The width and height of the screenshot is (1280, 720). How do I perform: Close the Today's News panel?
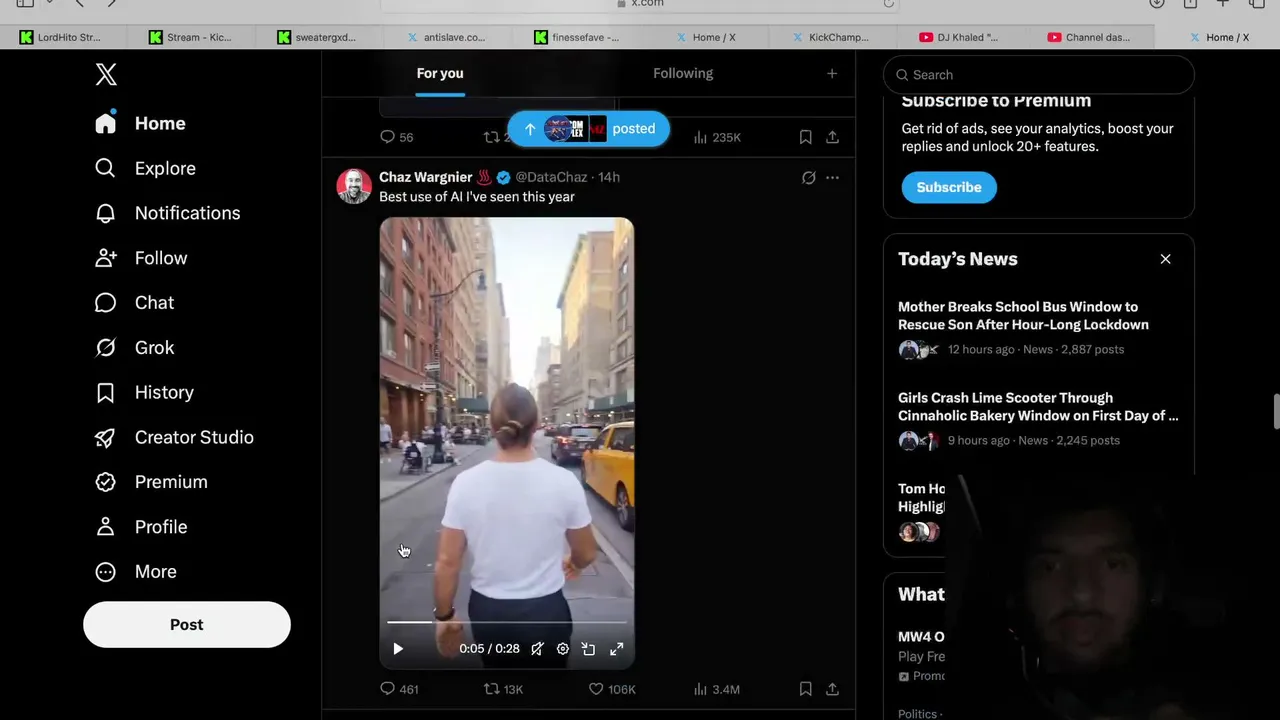pos(1165,259)
